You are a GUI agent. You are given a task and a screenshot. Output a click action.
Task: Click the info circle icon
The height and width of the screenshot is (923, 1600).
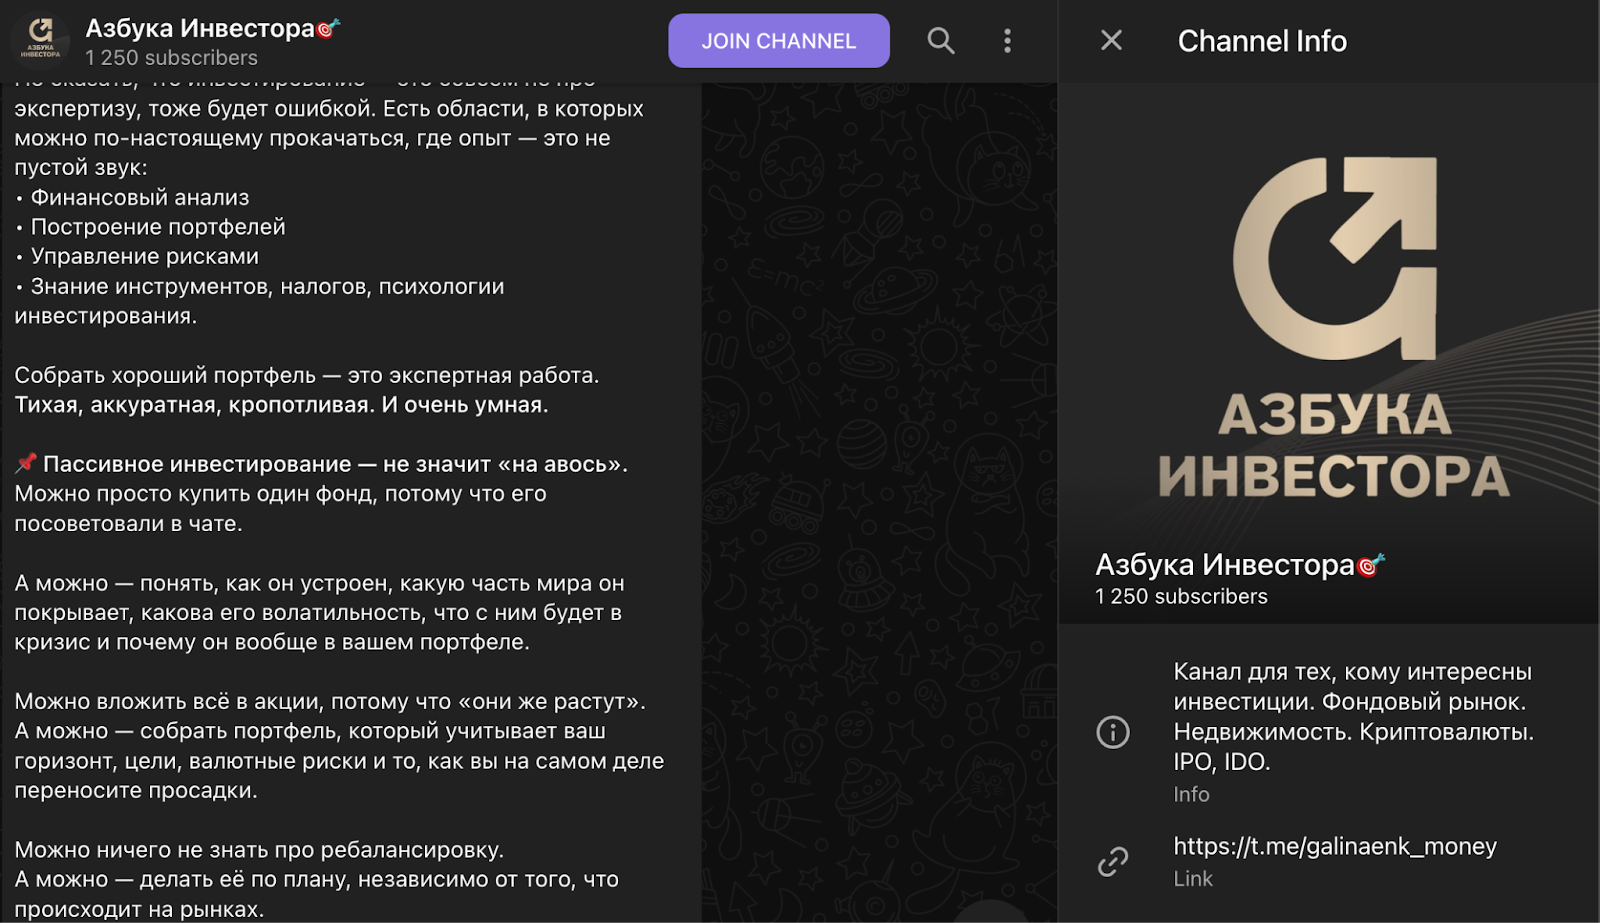click(x=1113, y=732)
